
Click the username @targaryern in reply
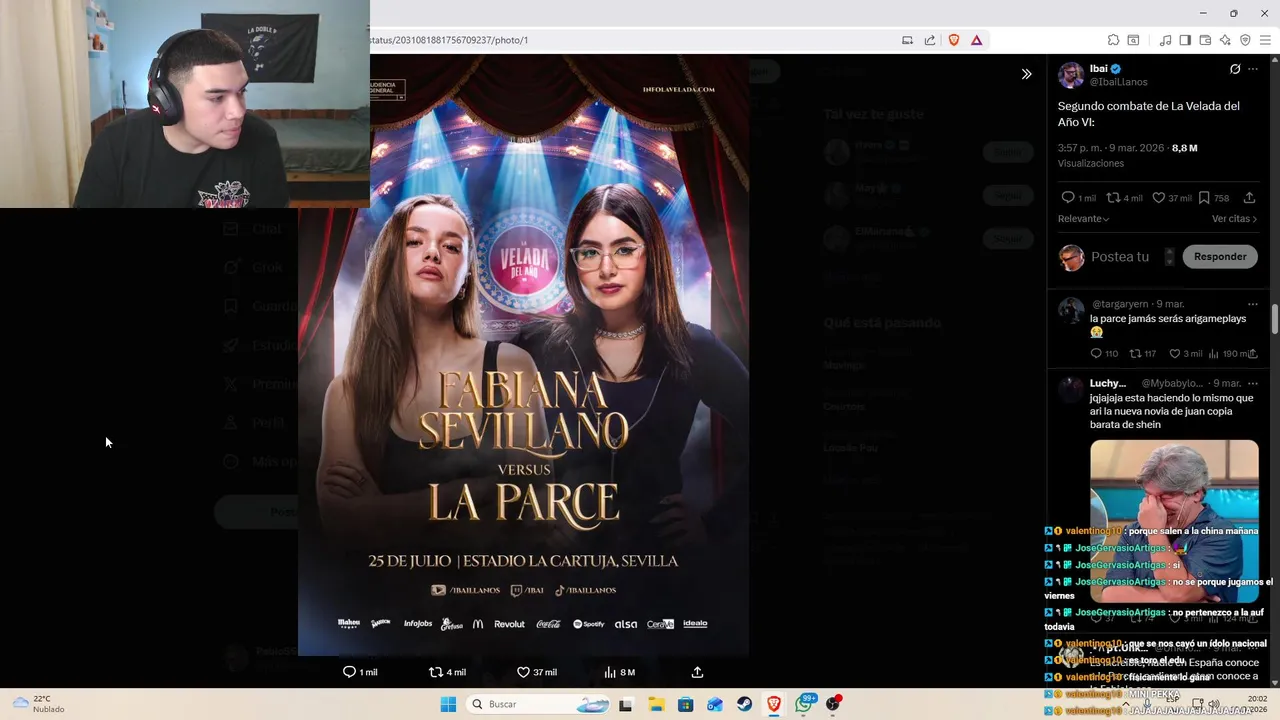[x=1120, y=304]
